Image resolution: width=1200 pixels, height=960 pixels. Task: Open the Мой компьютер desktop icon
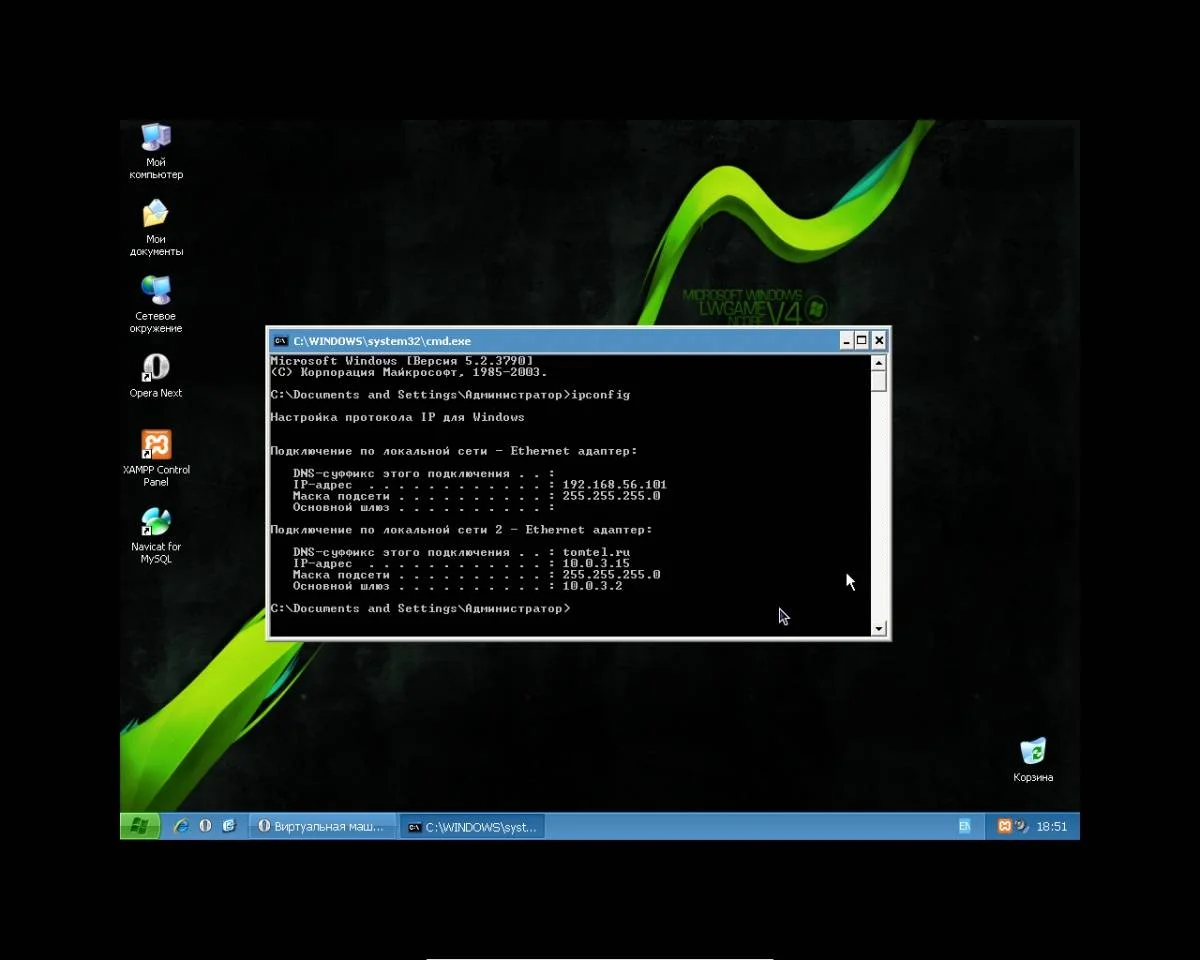click(156, 151)
